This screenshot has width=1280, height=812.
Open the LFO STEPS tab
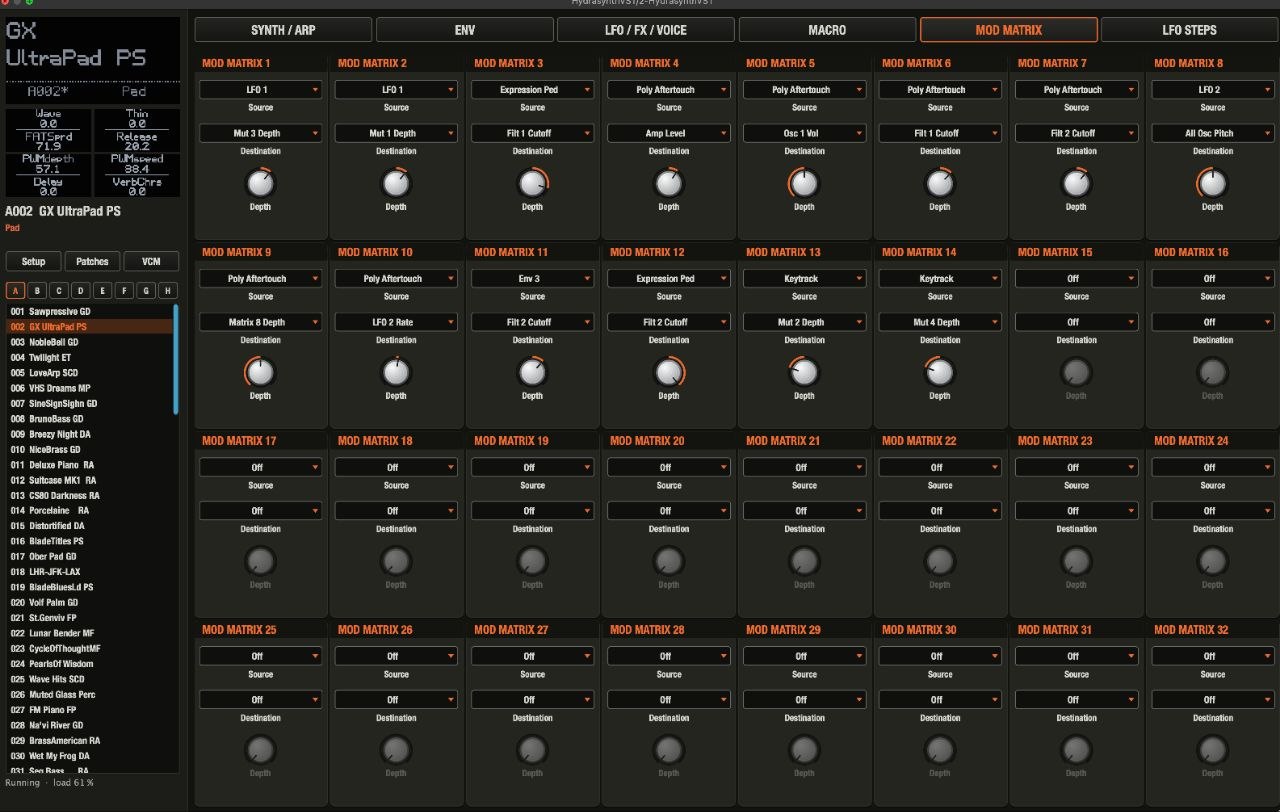(x=1189, y=30)
